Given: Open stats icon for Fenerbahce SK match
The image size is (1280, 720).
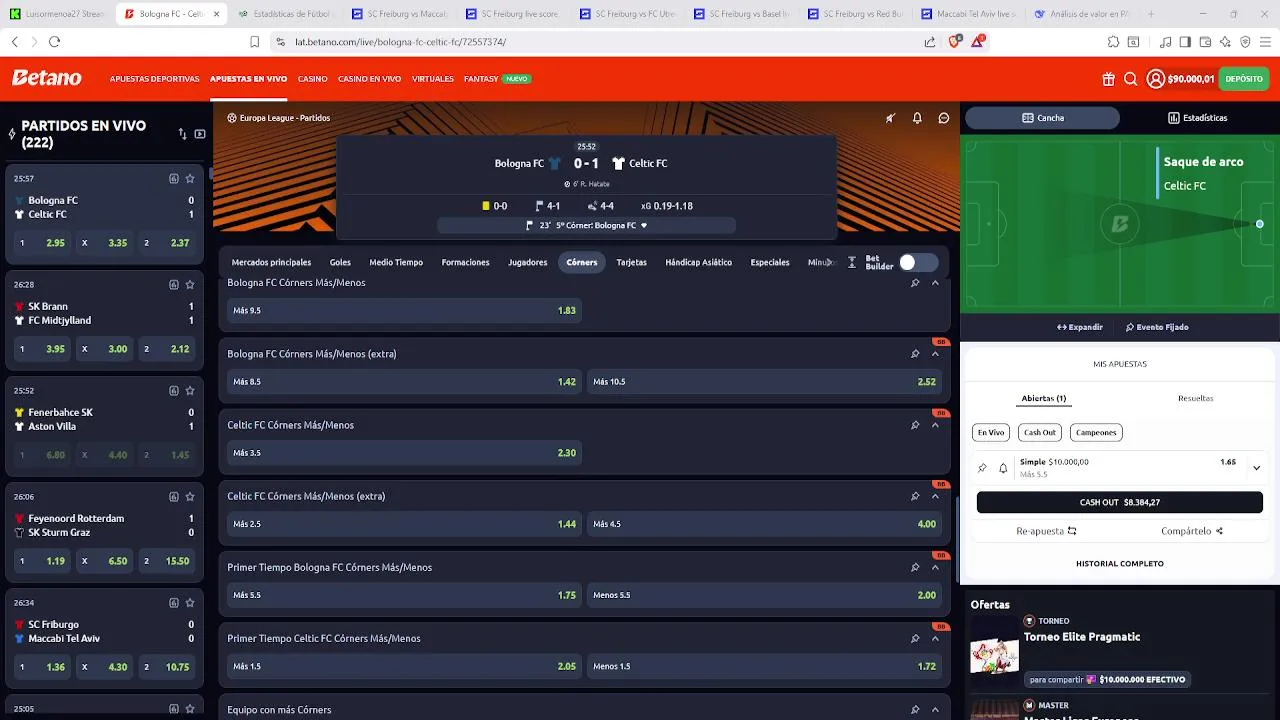Looking at the screenshot, I should [174, 391].
